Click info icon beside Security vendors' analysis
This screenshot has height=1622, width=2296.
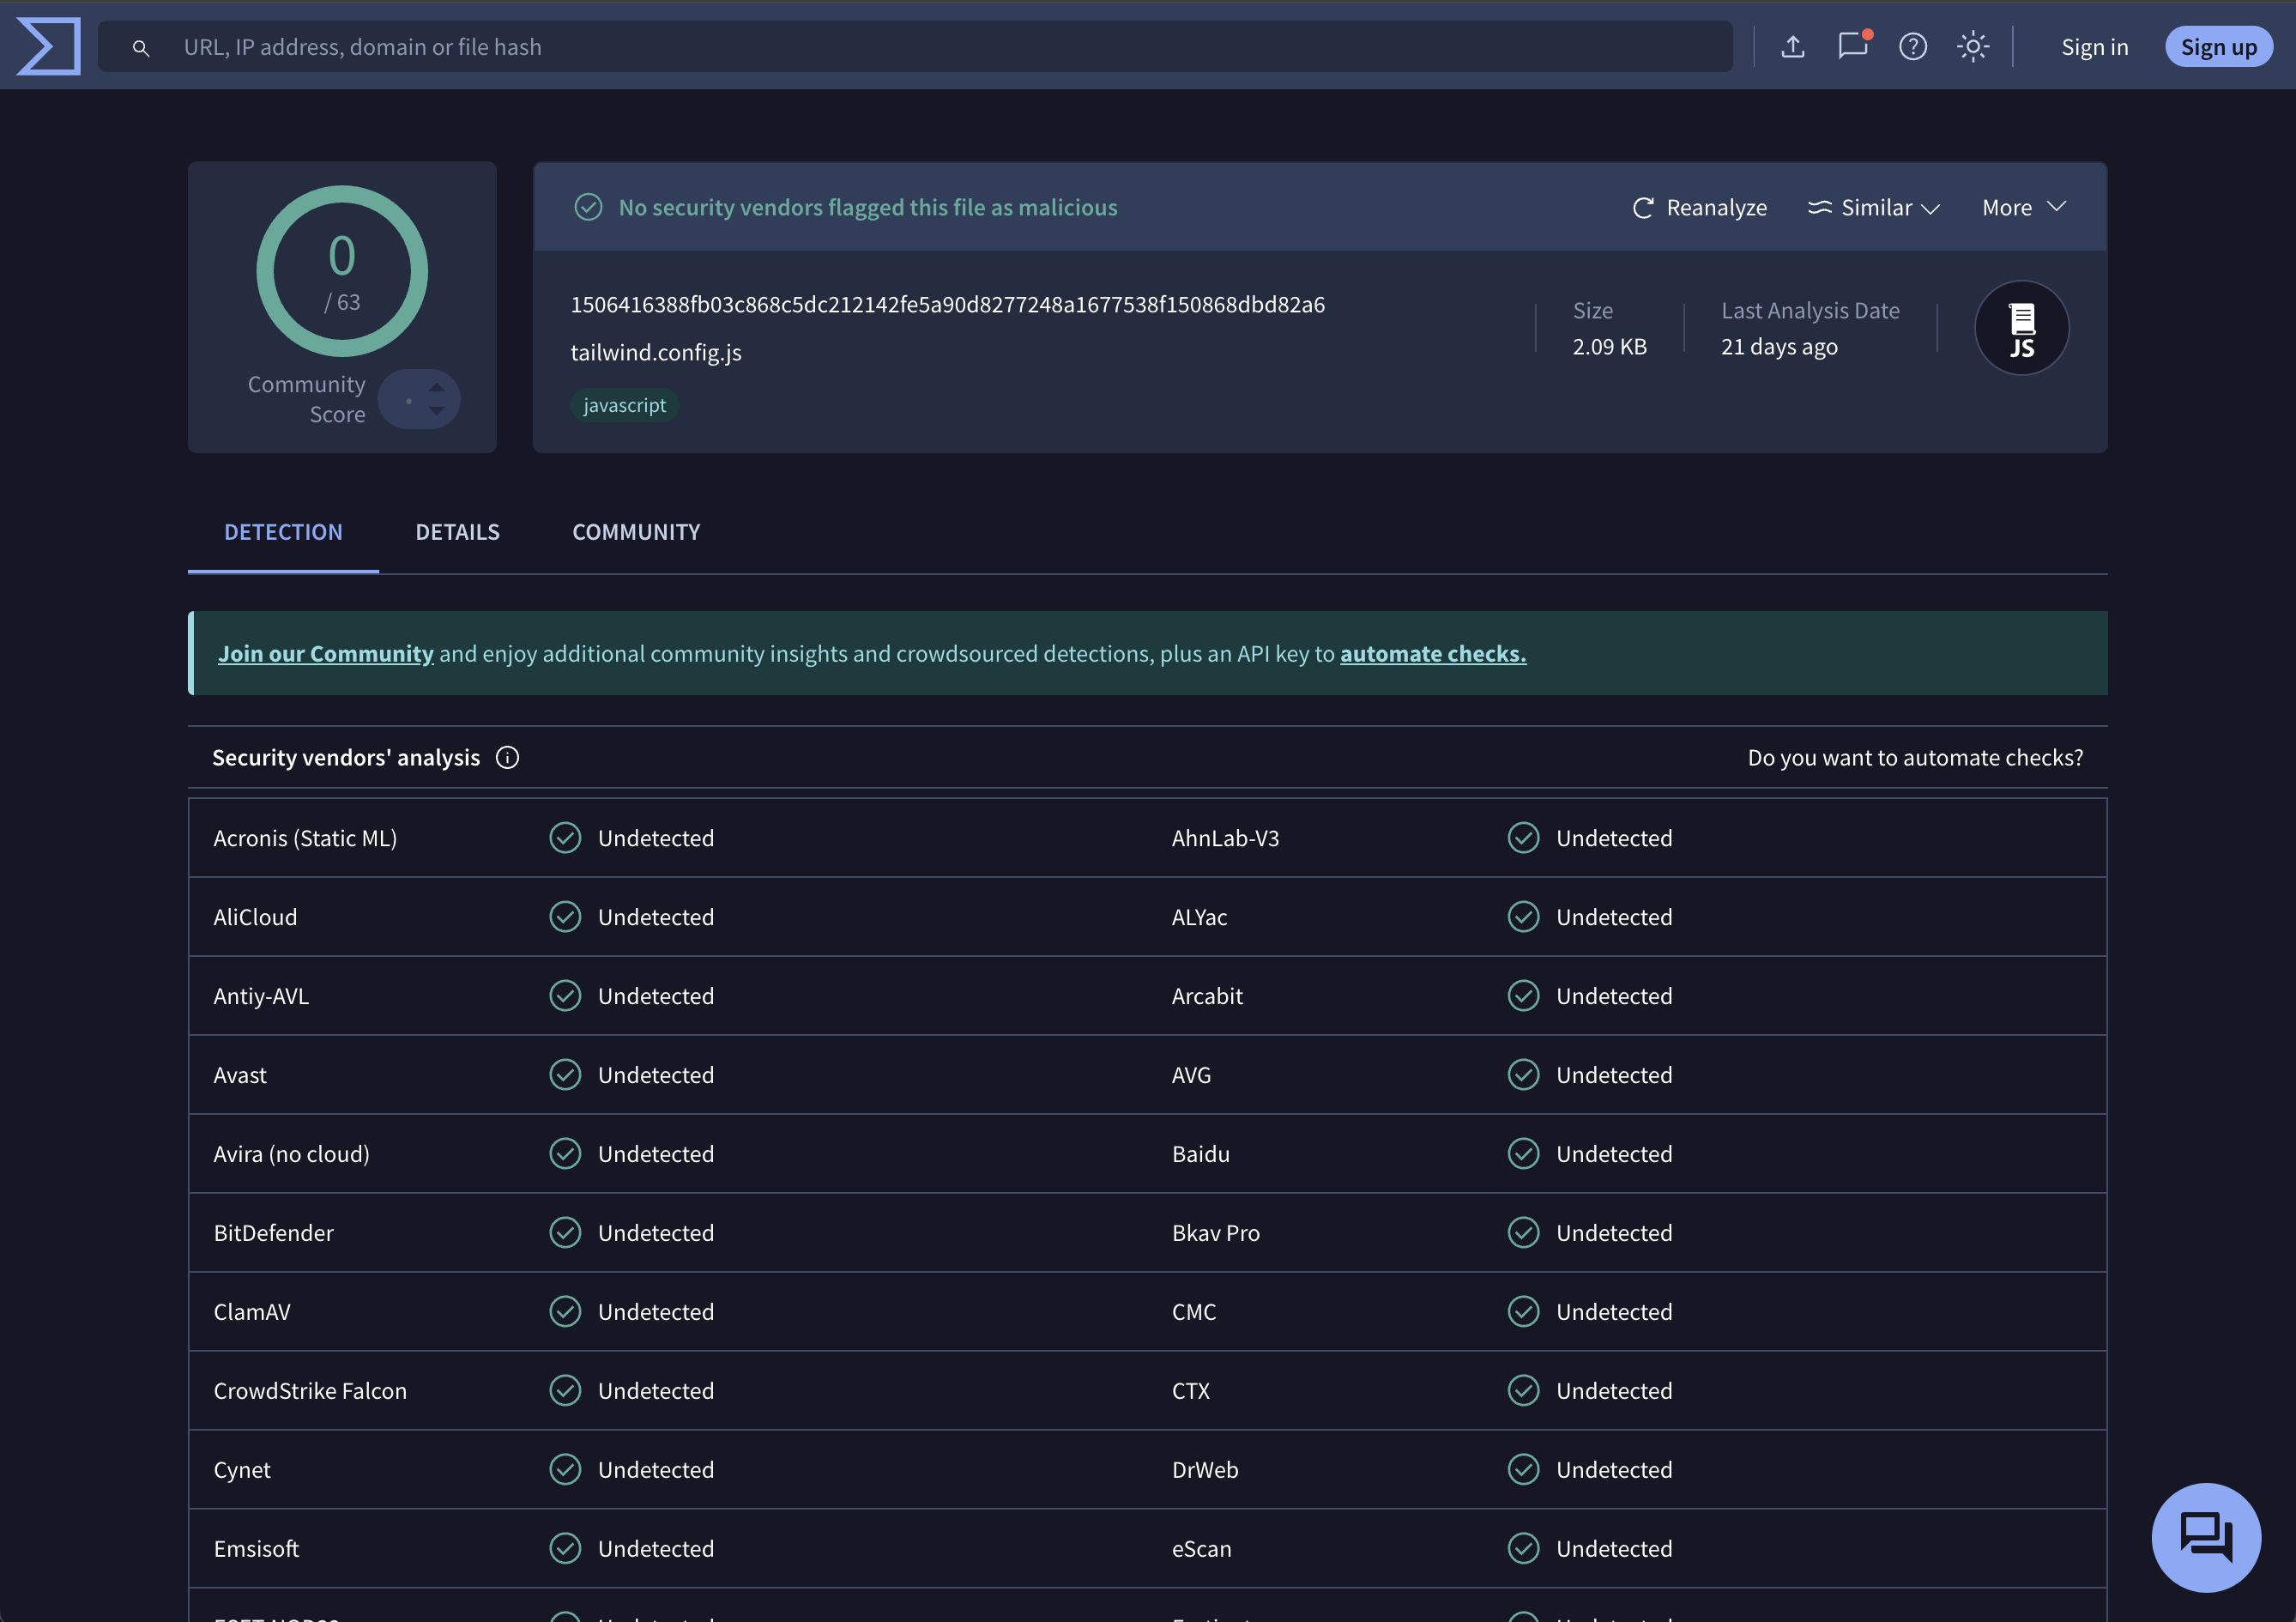pos(507,758)
